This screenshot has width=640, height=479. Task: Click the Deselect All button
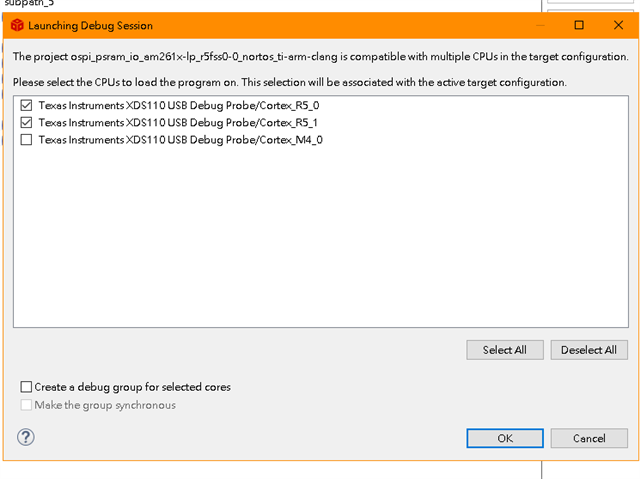pos(589,350)
